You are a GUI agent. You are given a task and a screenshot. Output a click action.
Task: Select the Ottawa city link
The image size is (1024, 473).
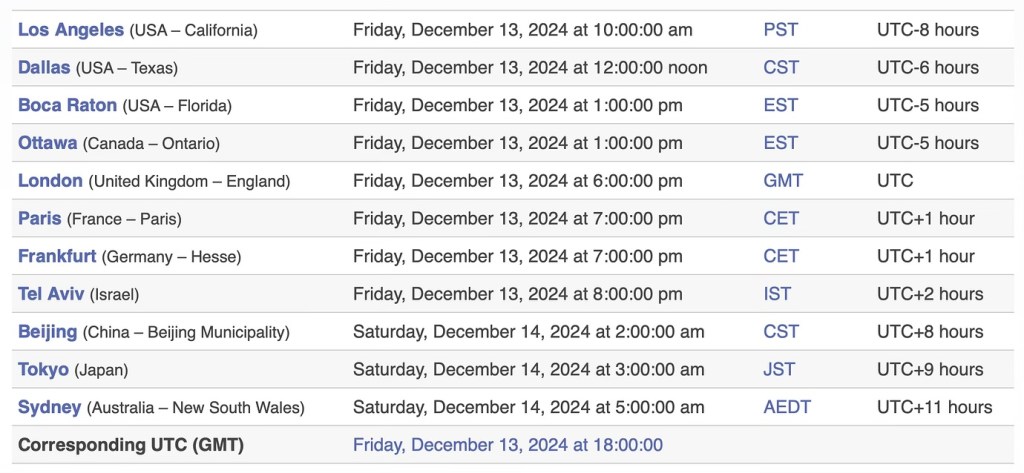click(47, 143)
